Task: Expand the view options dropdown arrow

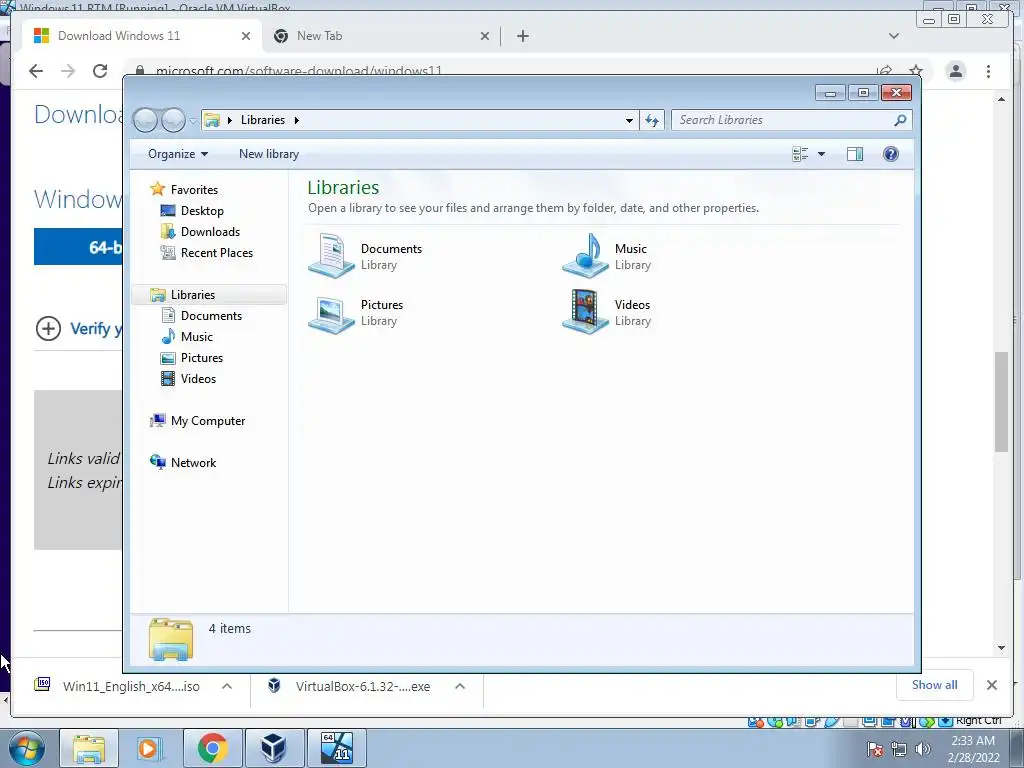Action: click(x=822, y=154)
